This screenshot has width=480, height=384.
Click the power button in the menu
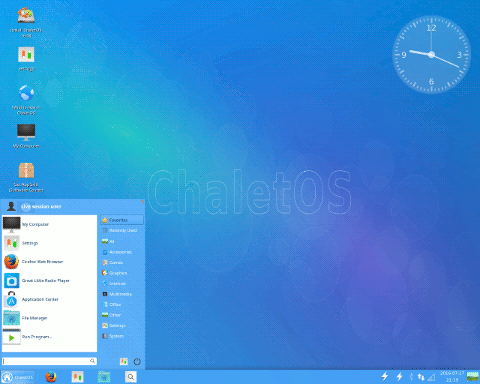point(137,361)
